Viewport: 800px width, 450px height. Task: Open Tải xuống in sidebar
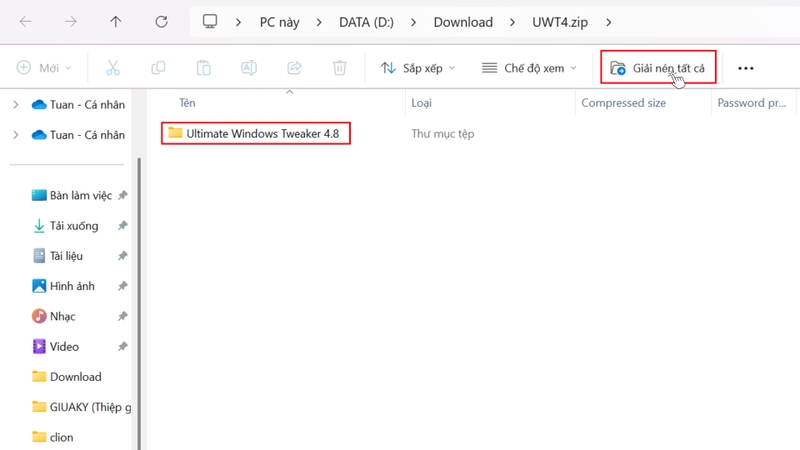pyautogui.click(x=65, y=226)
